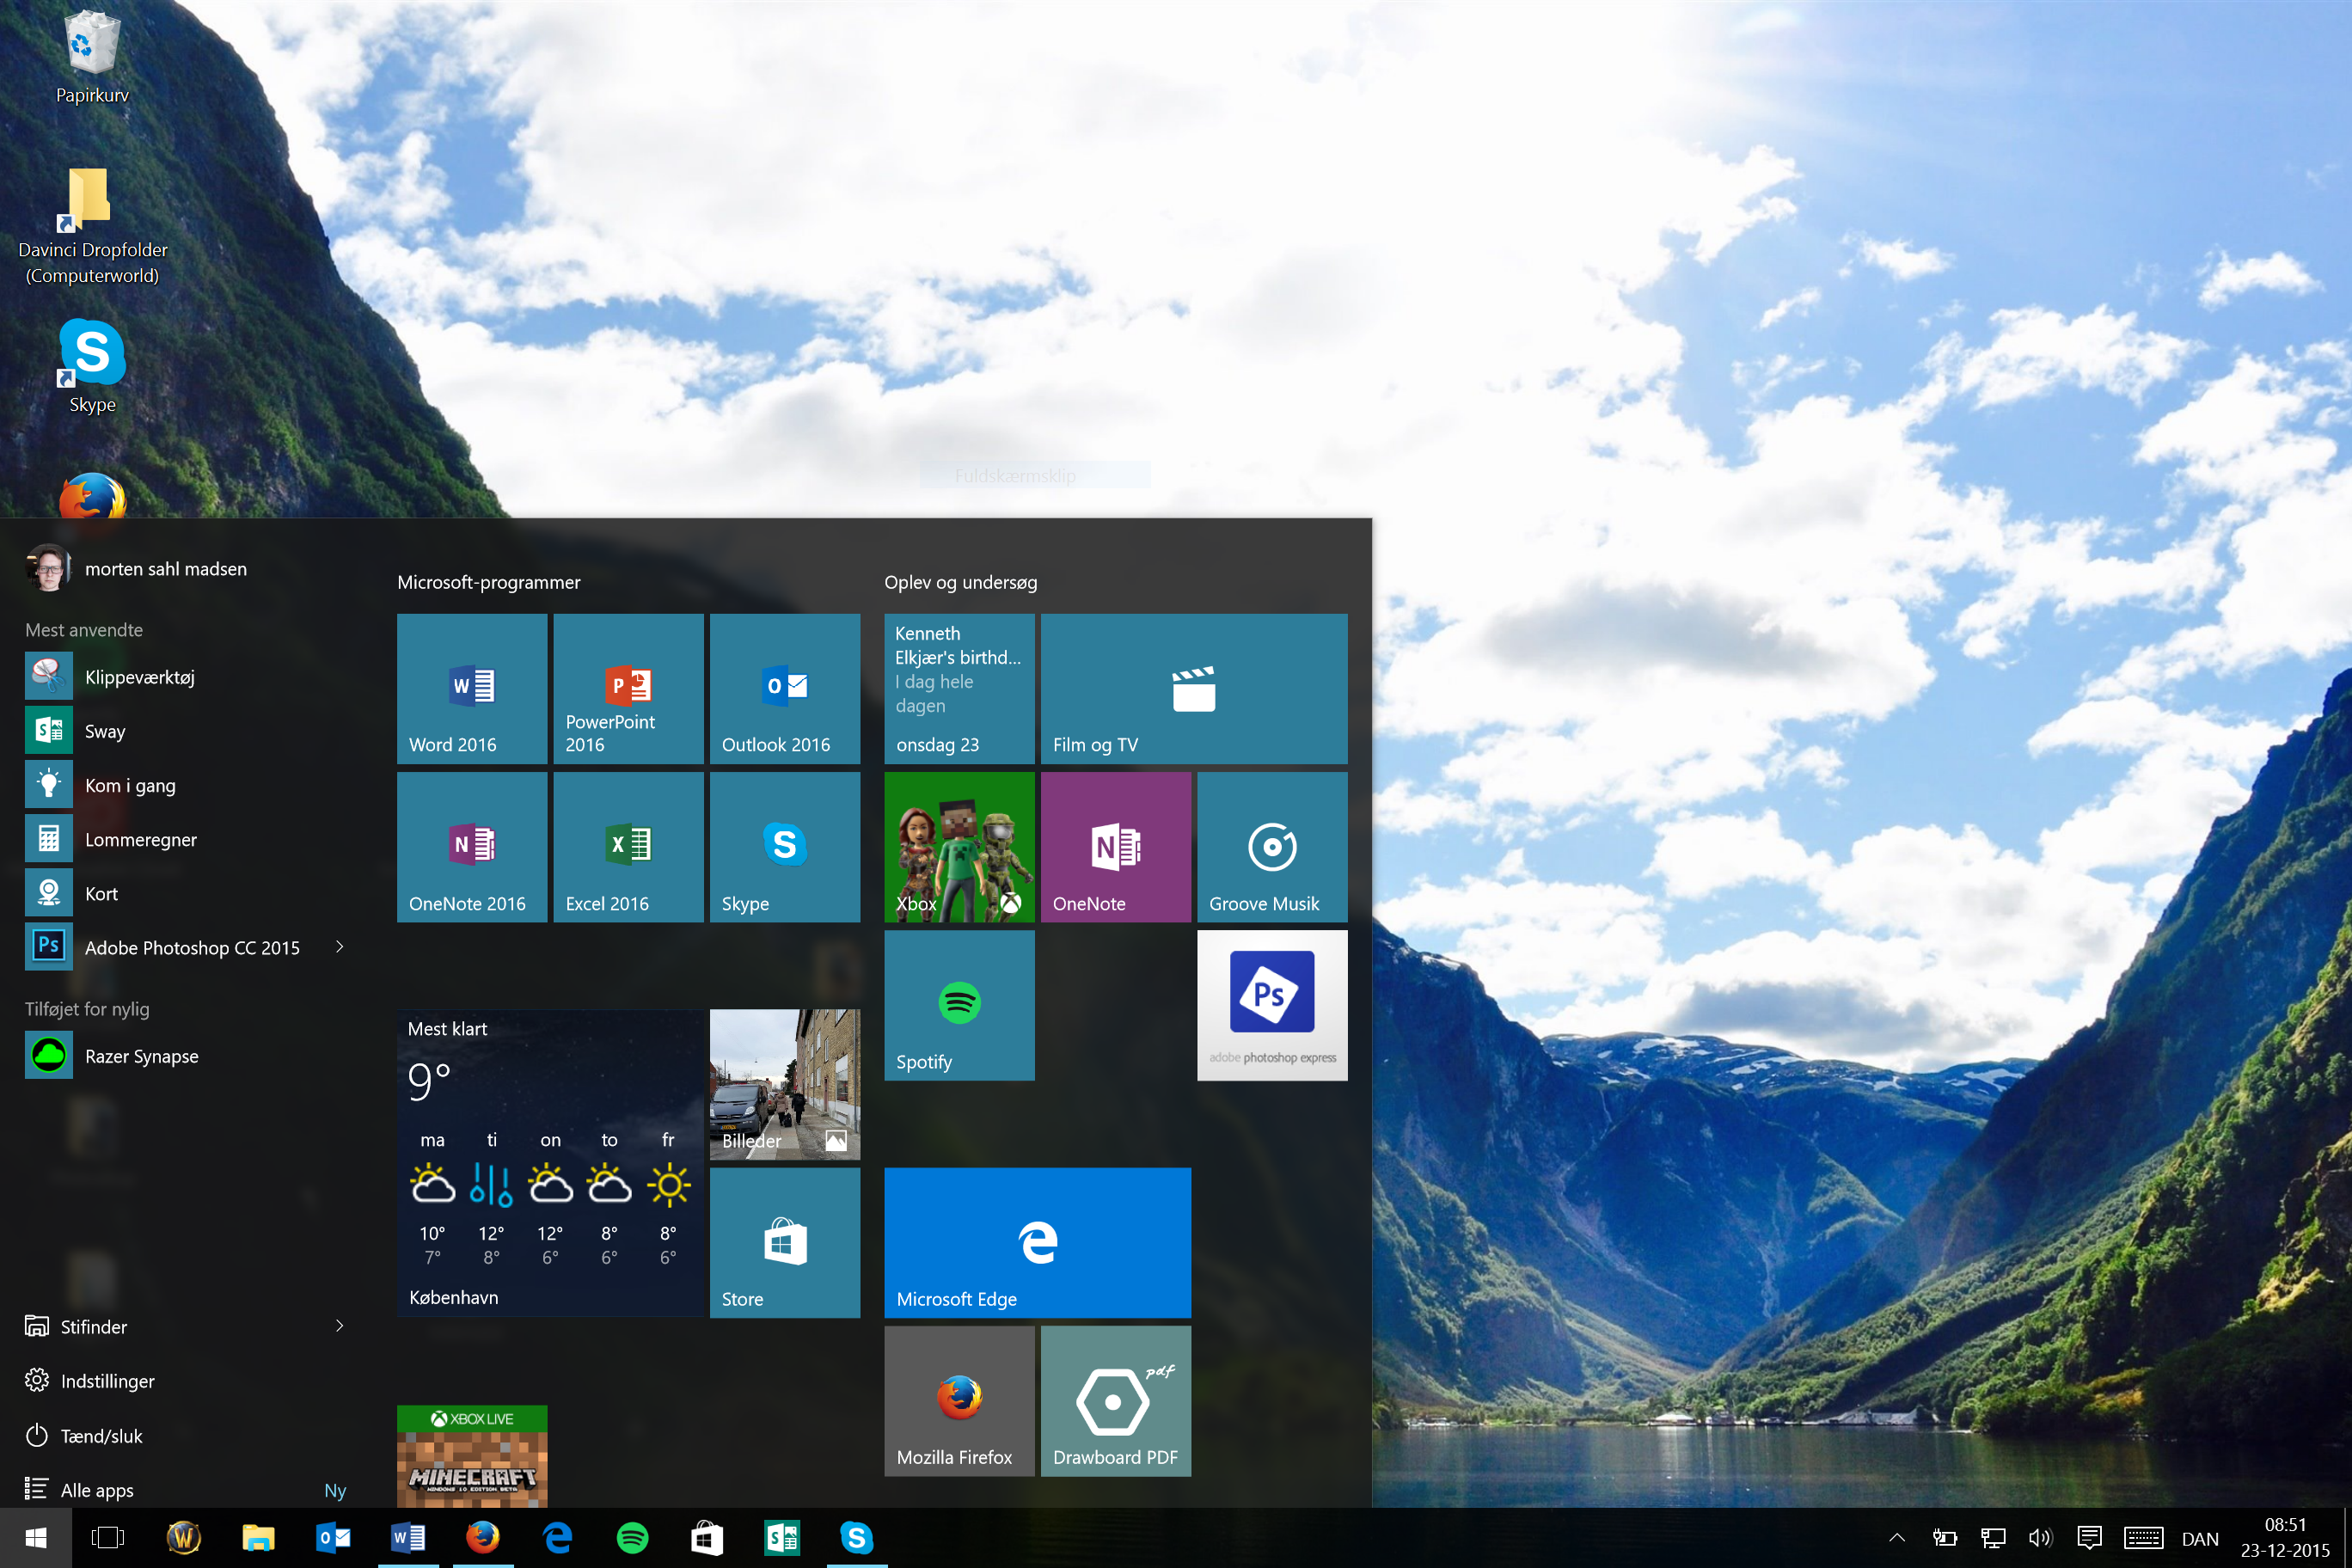This screenshot has height=1568, width=2352.
Task: Open Klippeværktøj from the most used list
Action: tap(139, 677)
